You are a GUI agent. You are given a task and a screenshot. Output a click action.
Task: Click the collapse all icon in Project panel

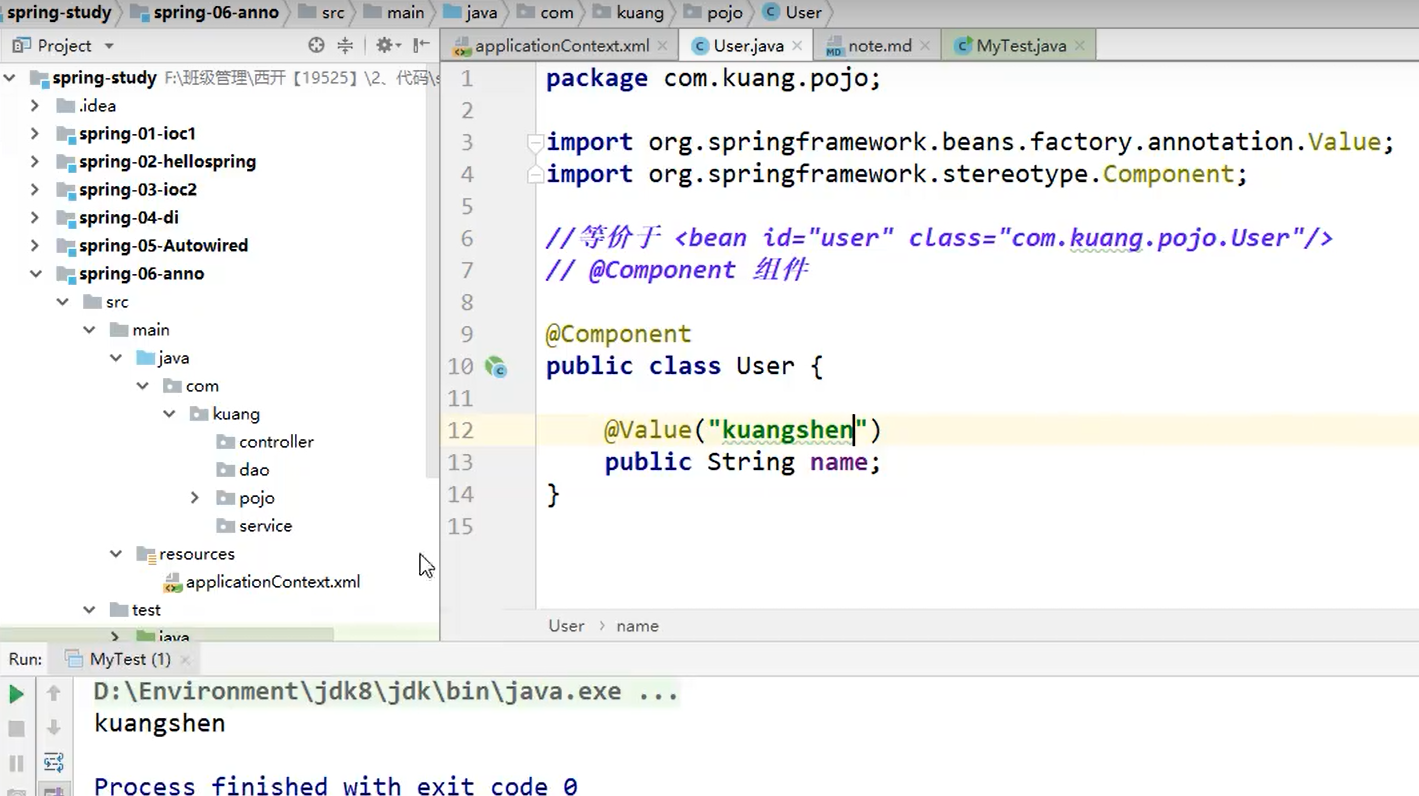click(345, 45)
